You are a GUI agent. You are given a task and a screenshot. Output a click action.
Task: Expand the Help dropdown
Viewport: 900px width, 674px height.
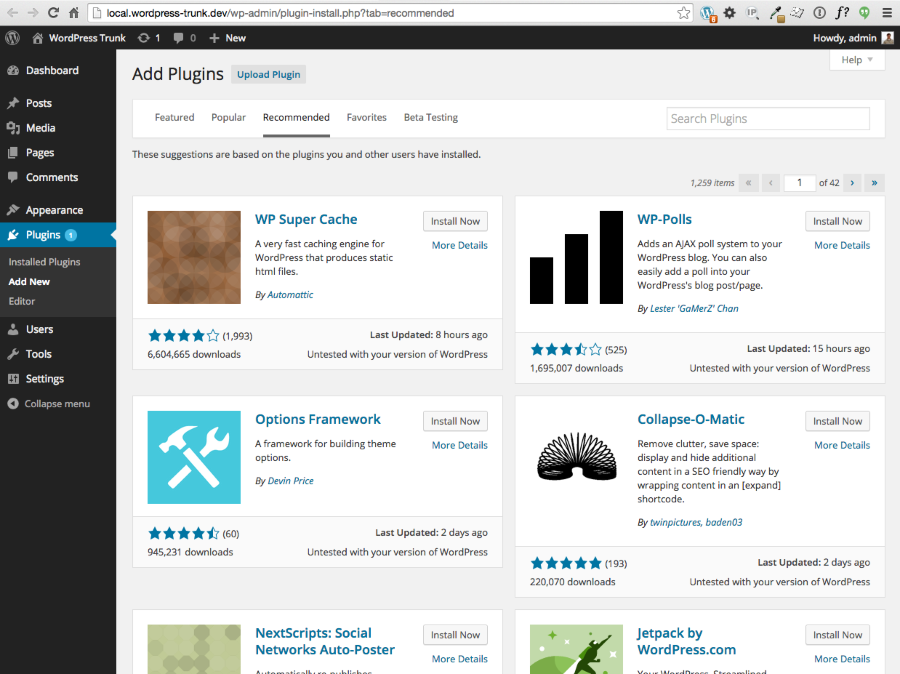[x=857, y=60]
